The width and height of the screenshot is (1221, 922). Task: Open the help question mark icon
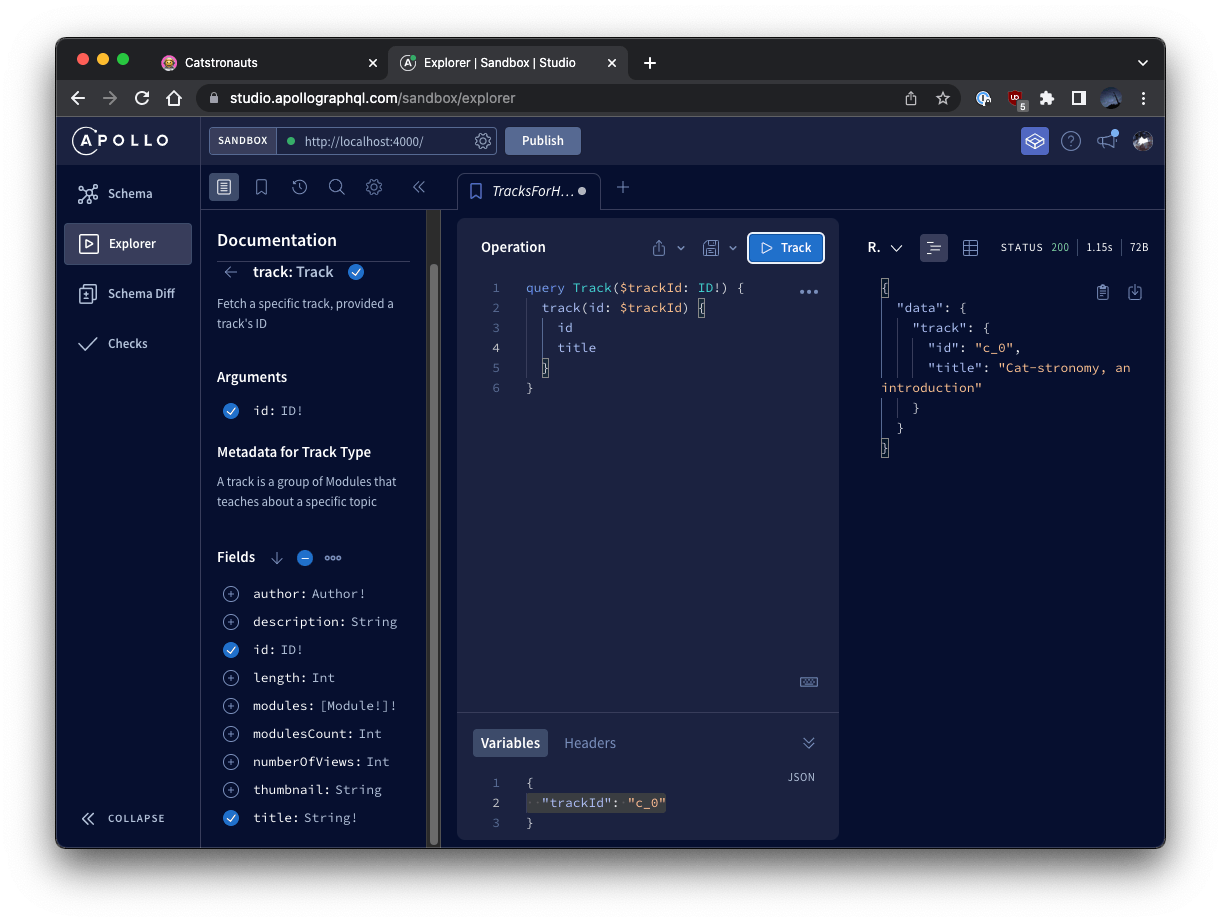[x=1071, y=141]
